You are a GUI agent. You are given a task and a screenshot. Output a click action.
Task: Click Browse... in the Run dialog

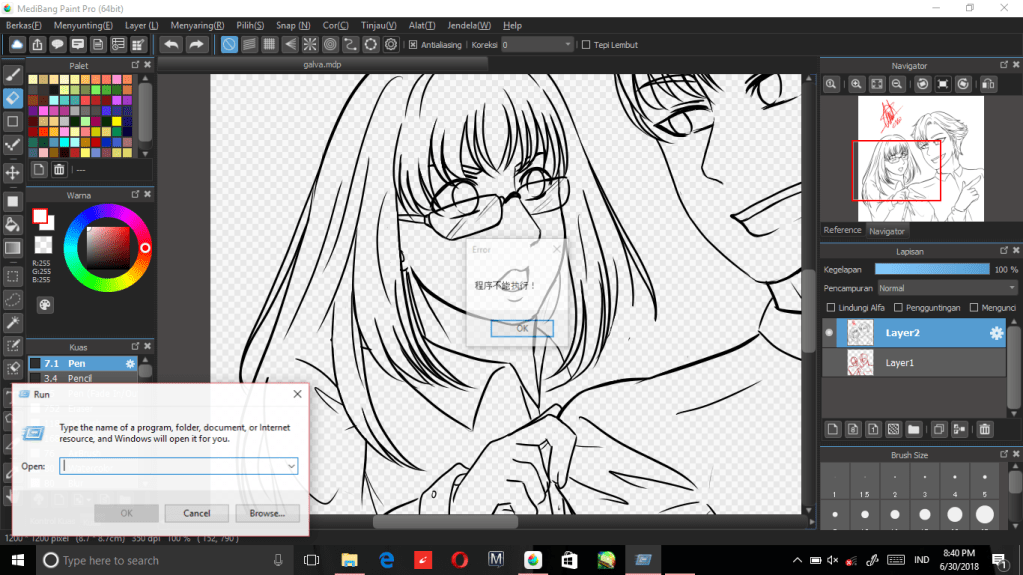tap(267, 513)
